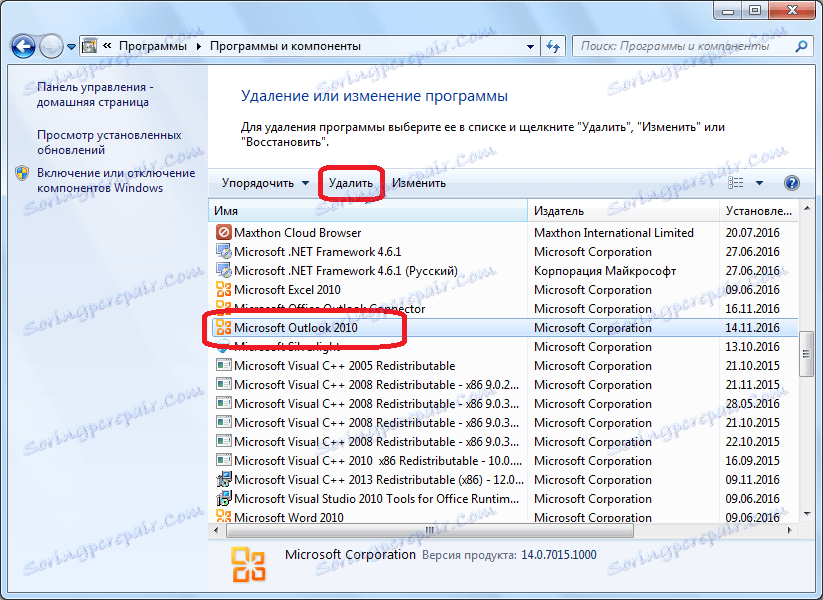Open Control Panel home page link
Image resolution: width=823 pixels, height=600 pixels.
click(94, 94)
